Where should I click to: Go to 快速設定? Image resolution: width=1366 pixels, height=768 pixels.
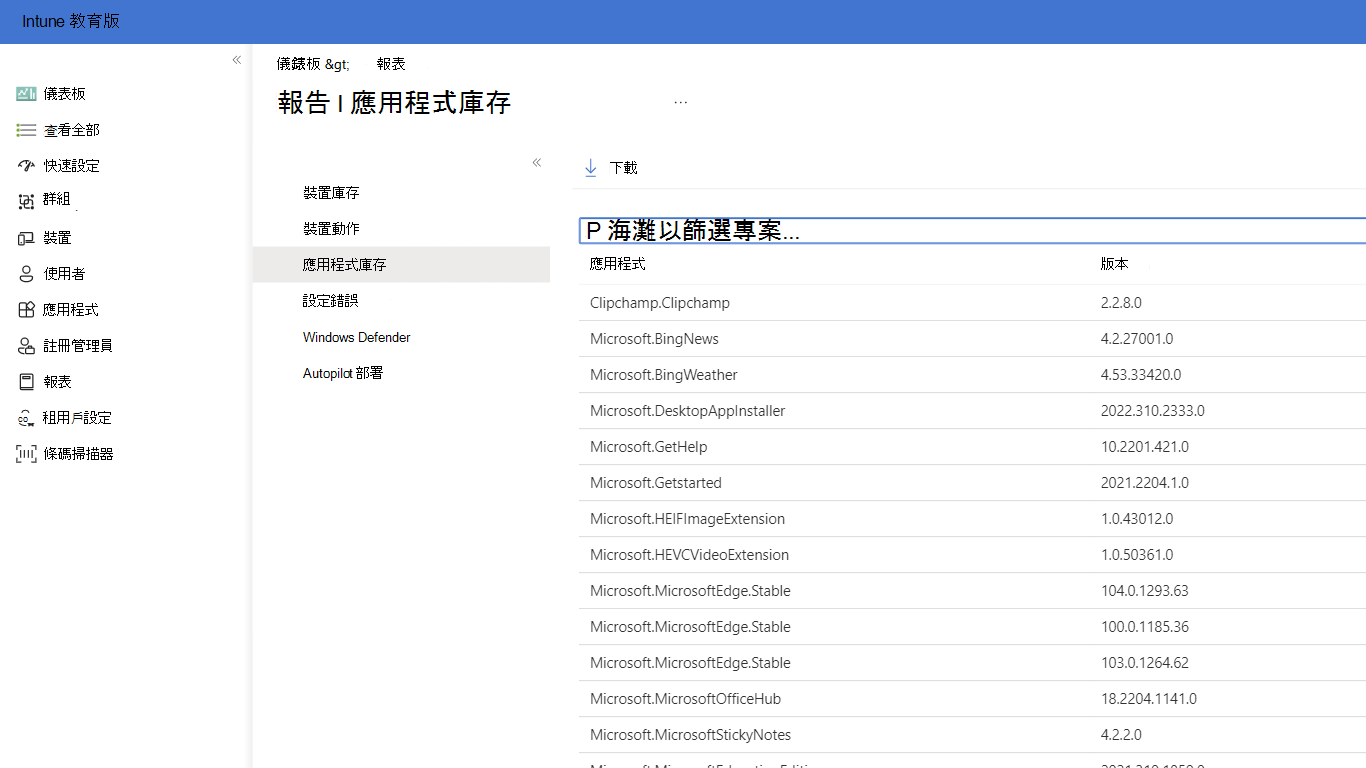tap(72, 166)
